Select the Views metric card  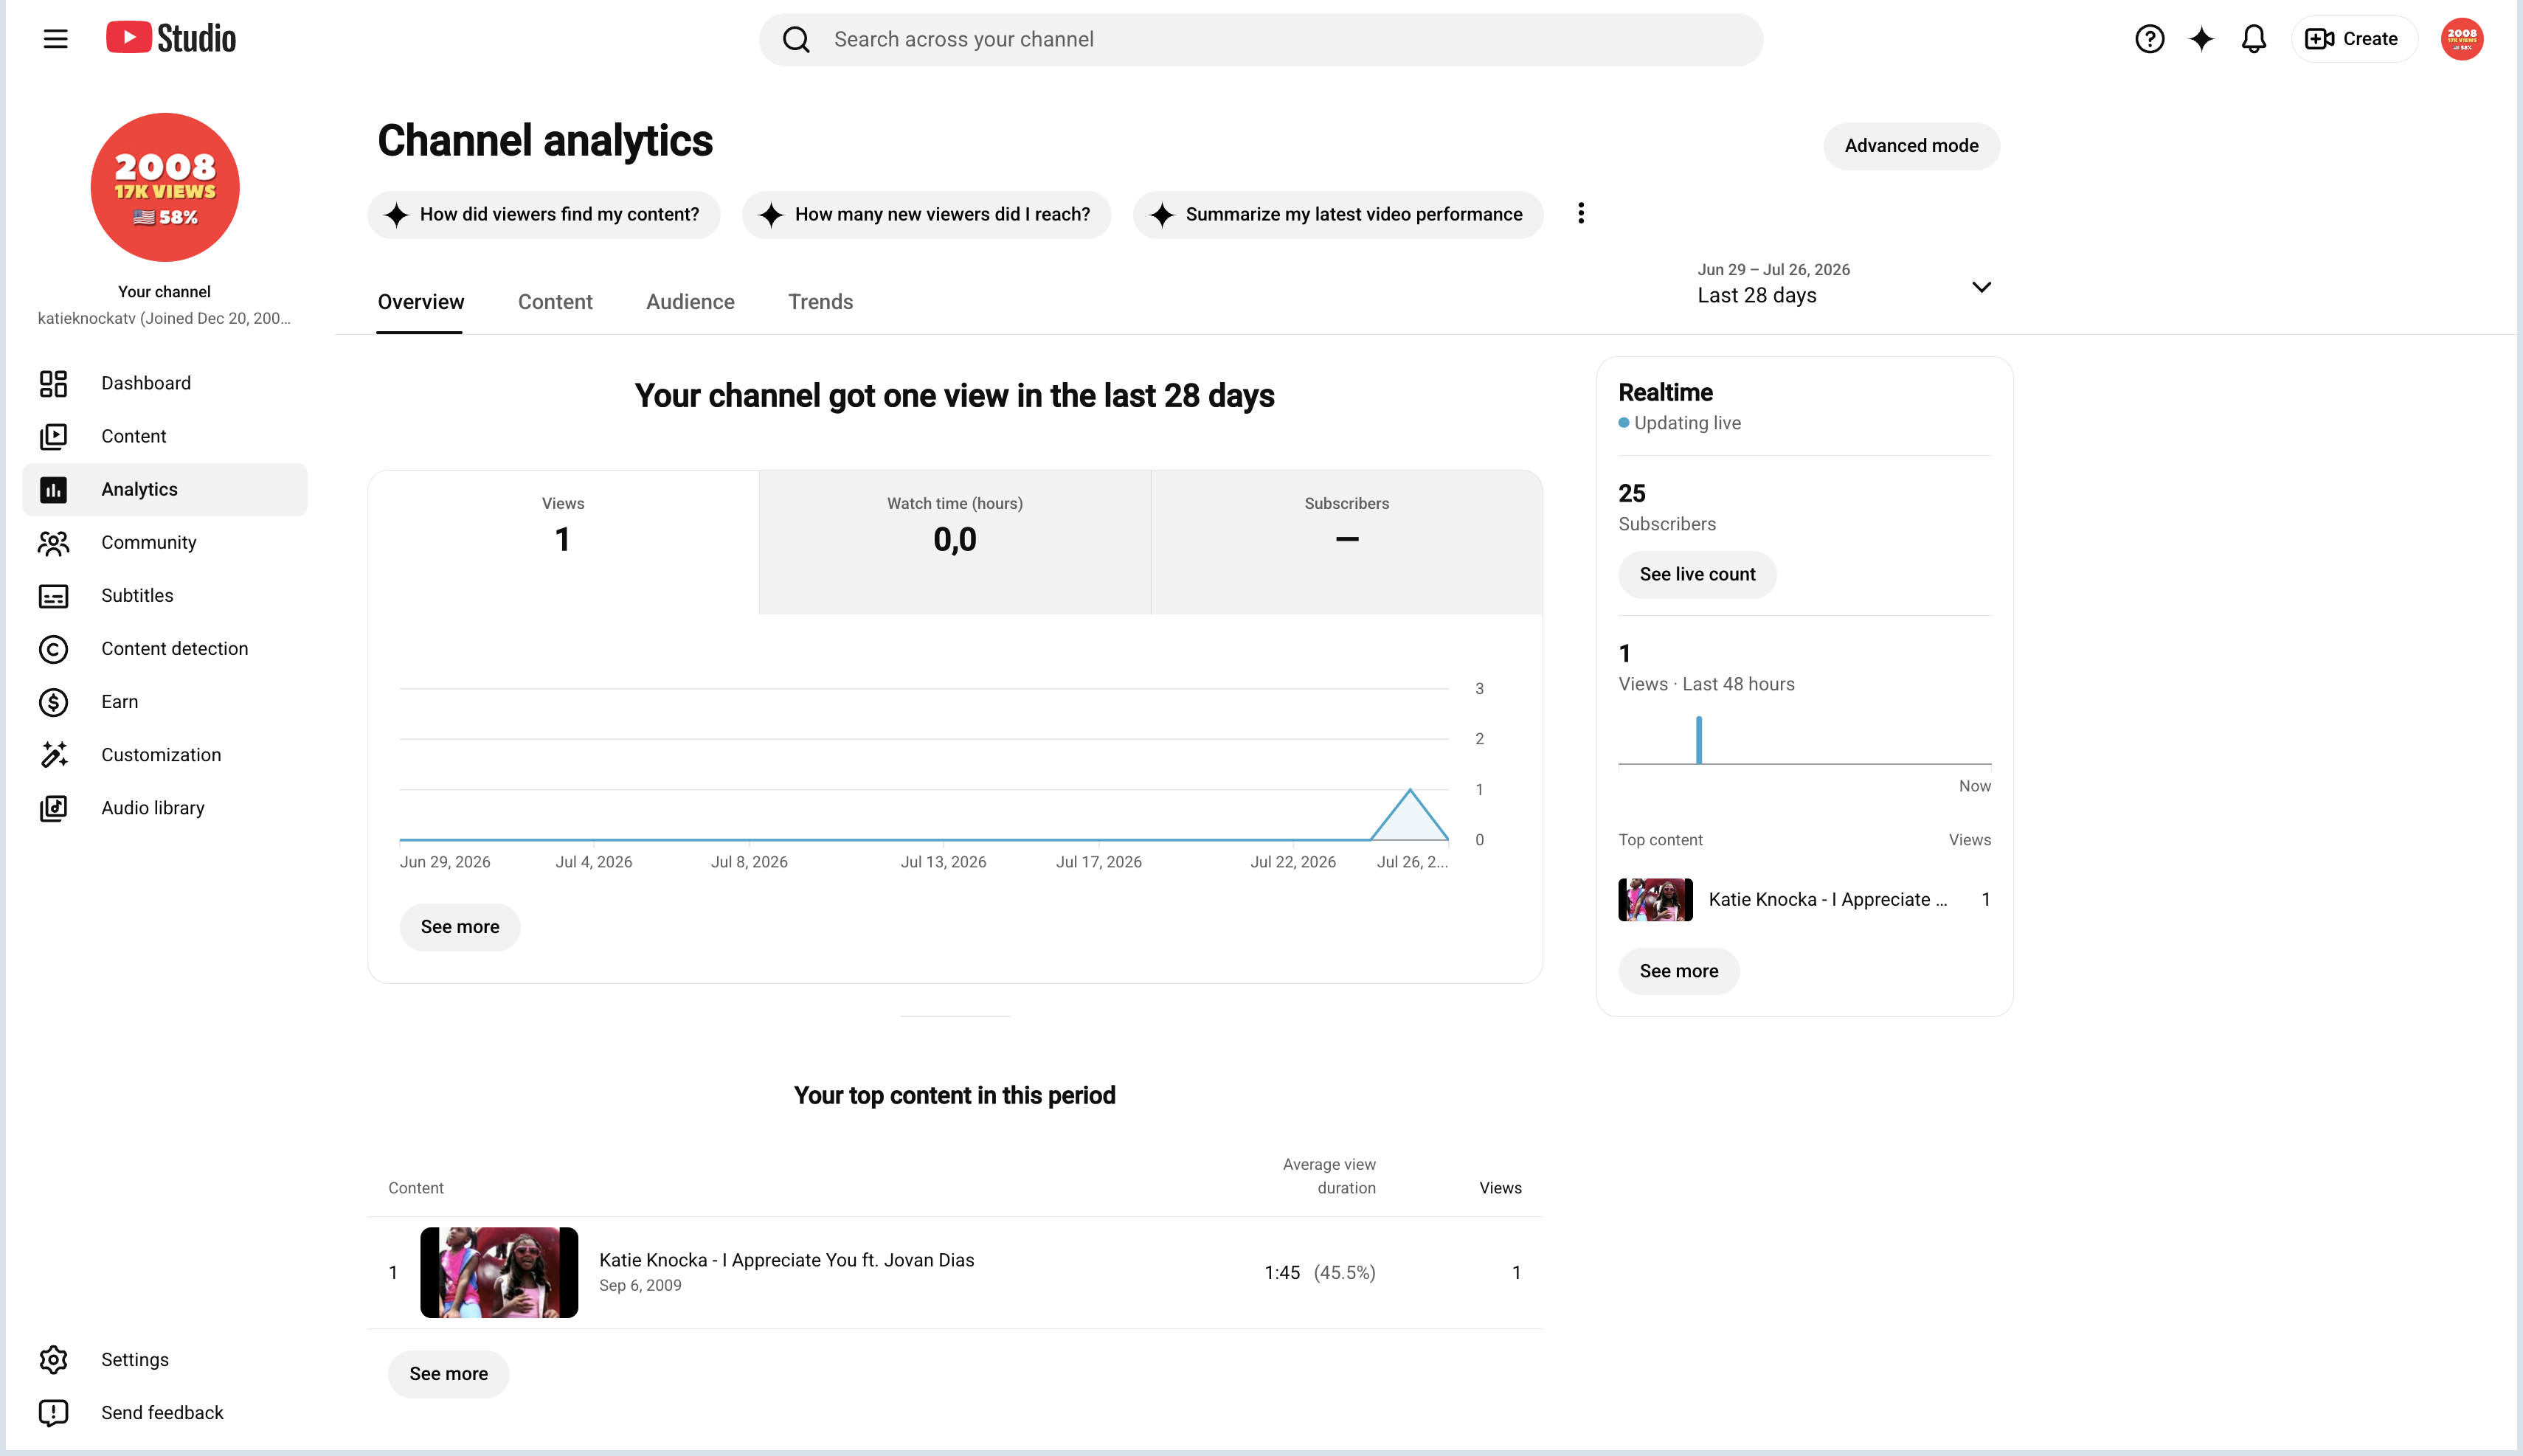pyautogui.click(x=563, y=542)
